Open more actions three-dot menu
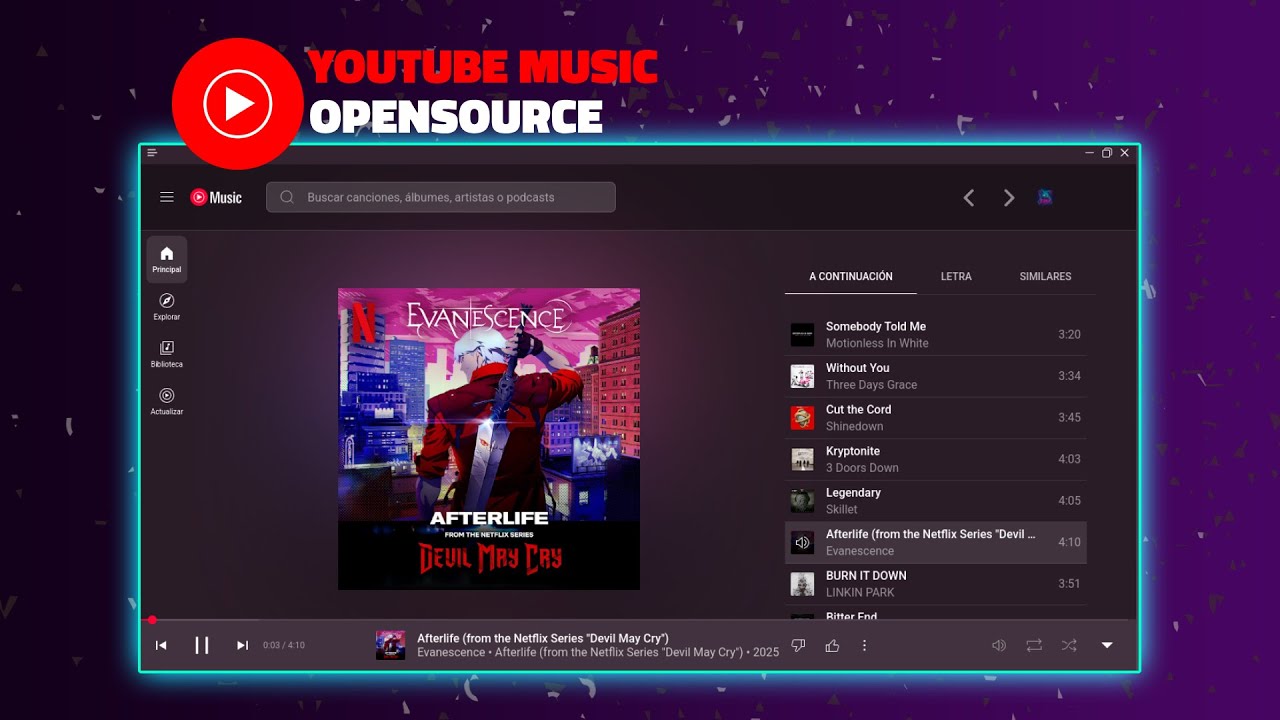The image size is (1280, 720). coord(865,645)
